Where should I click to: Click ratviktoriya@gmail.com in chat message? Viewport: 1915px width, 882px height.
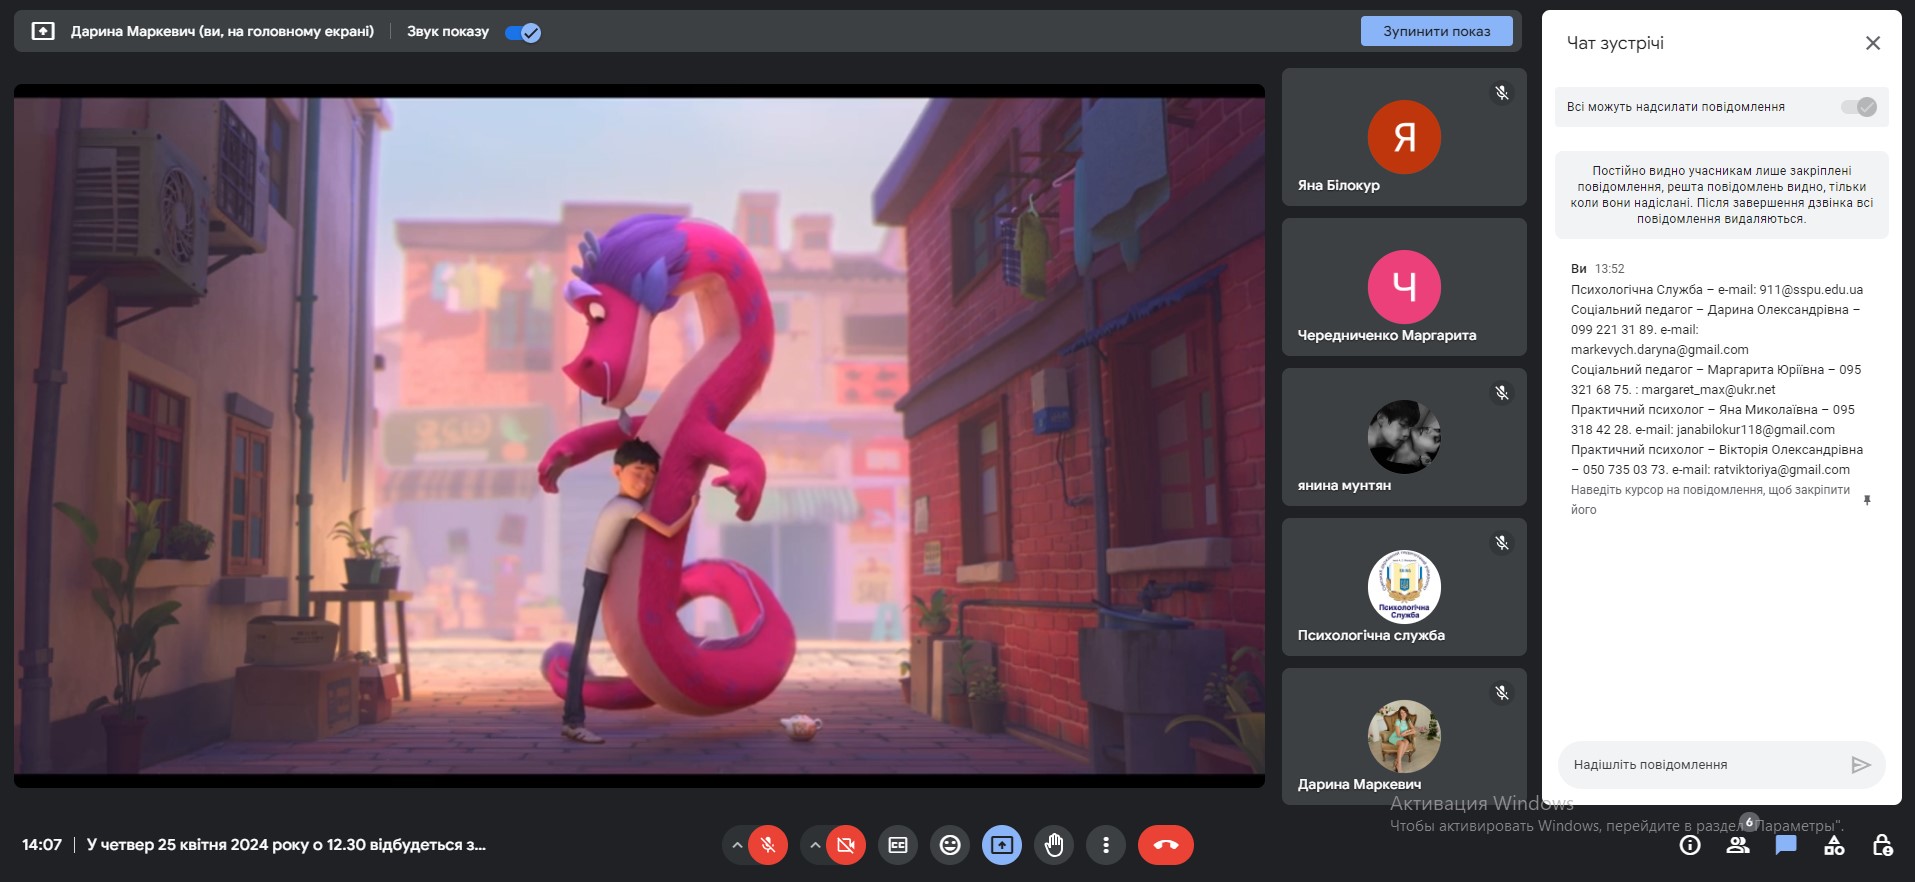point(1781,470)
